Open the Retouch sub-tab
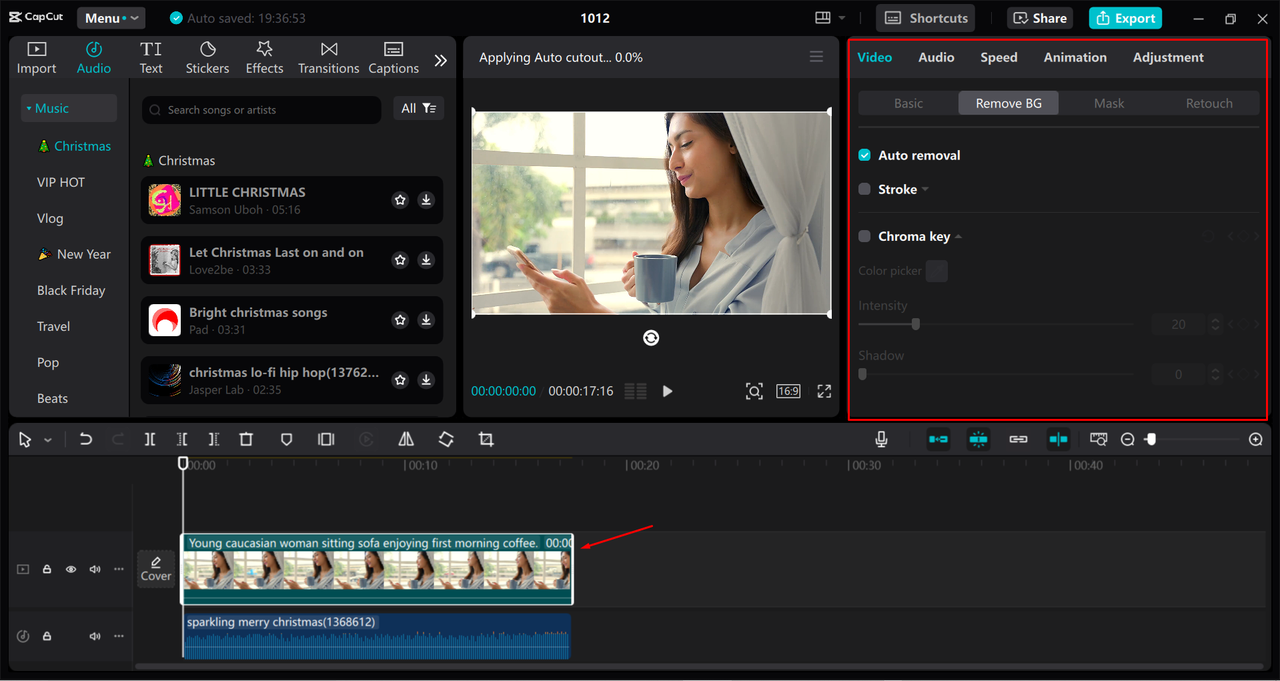The image size is (1280, 681). [x=1209, y=103]
